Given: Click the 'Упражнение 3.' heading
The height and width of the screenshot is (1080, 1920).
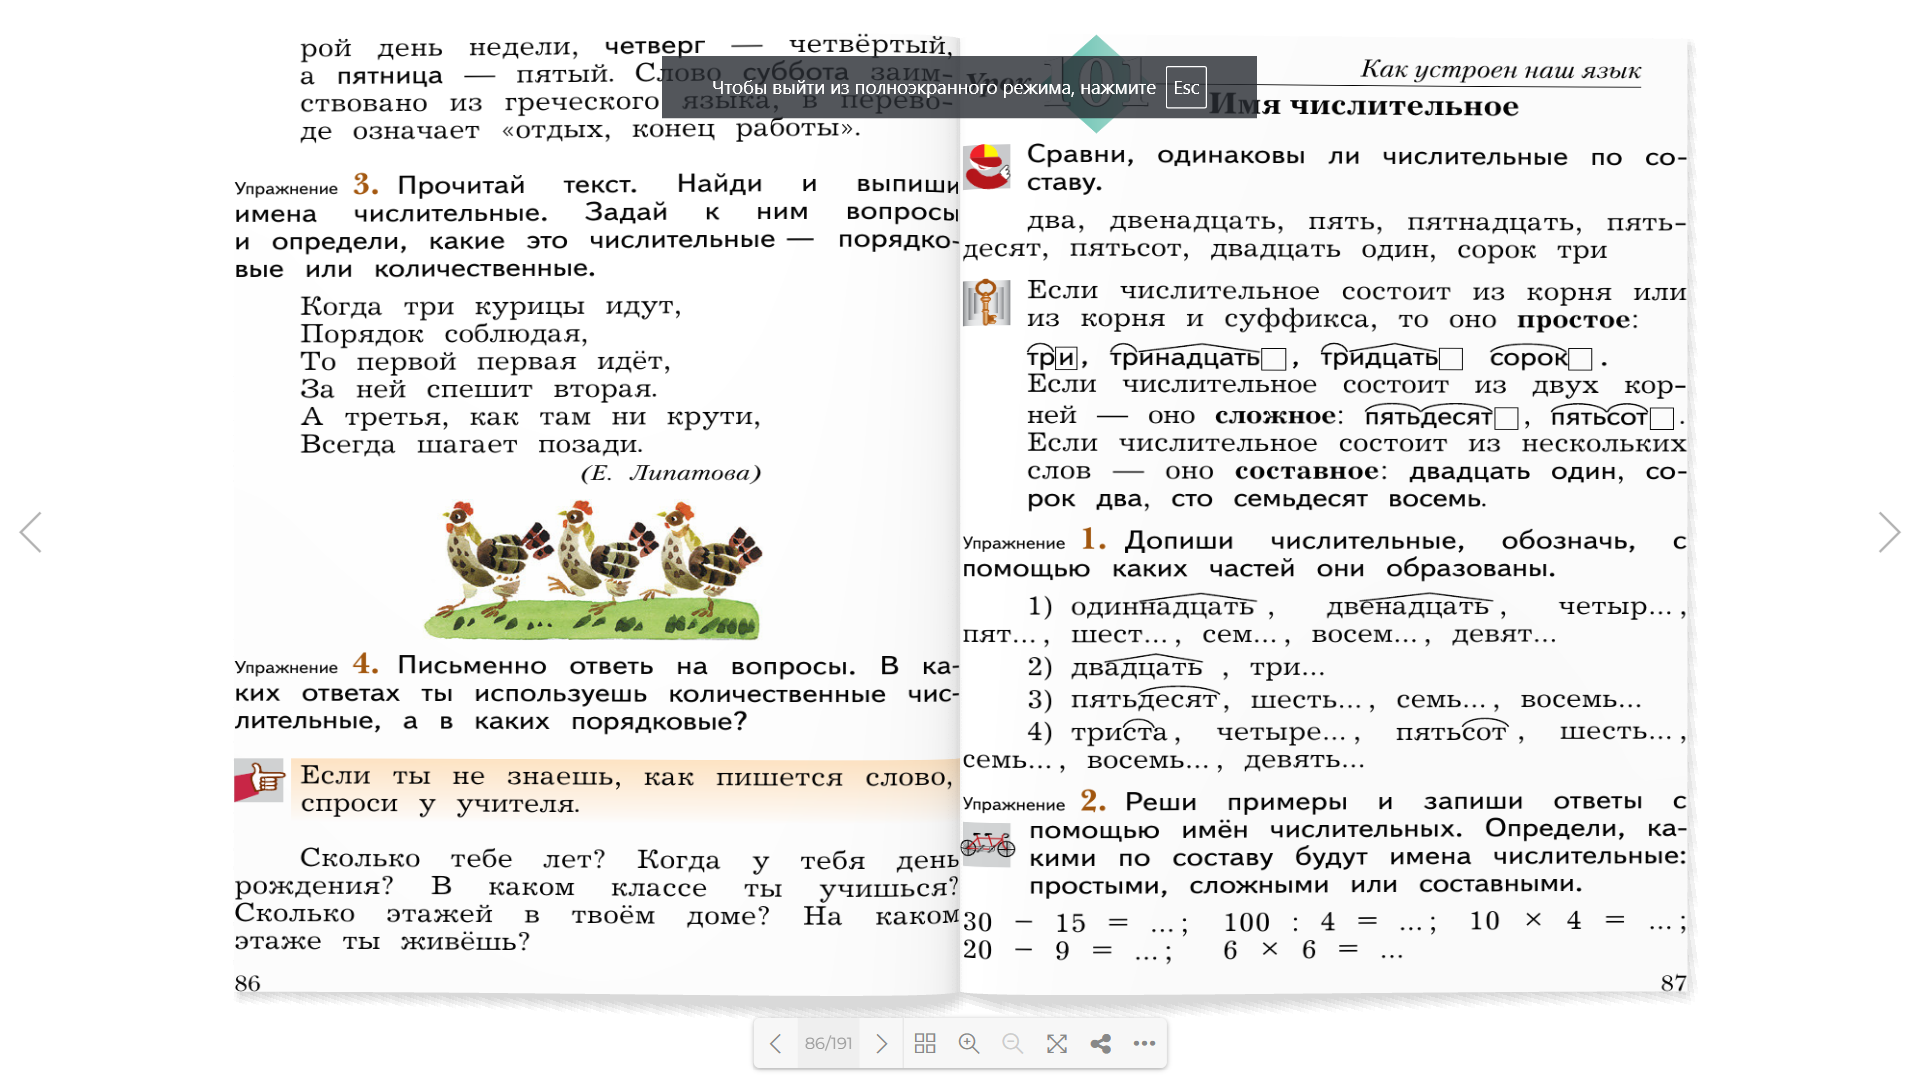Looking at the screenshot, I should (306, 185).
